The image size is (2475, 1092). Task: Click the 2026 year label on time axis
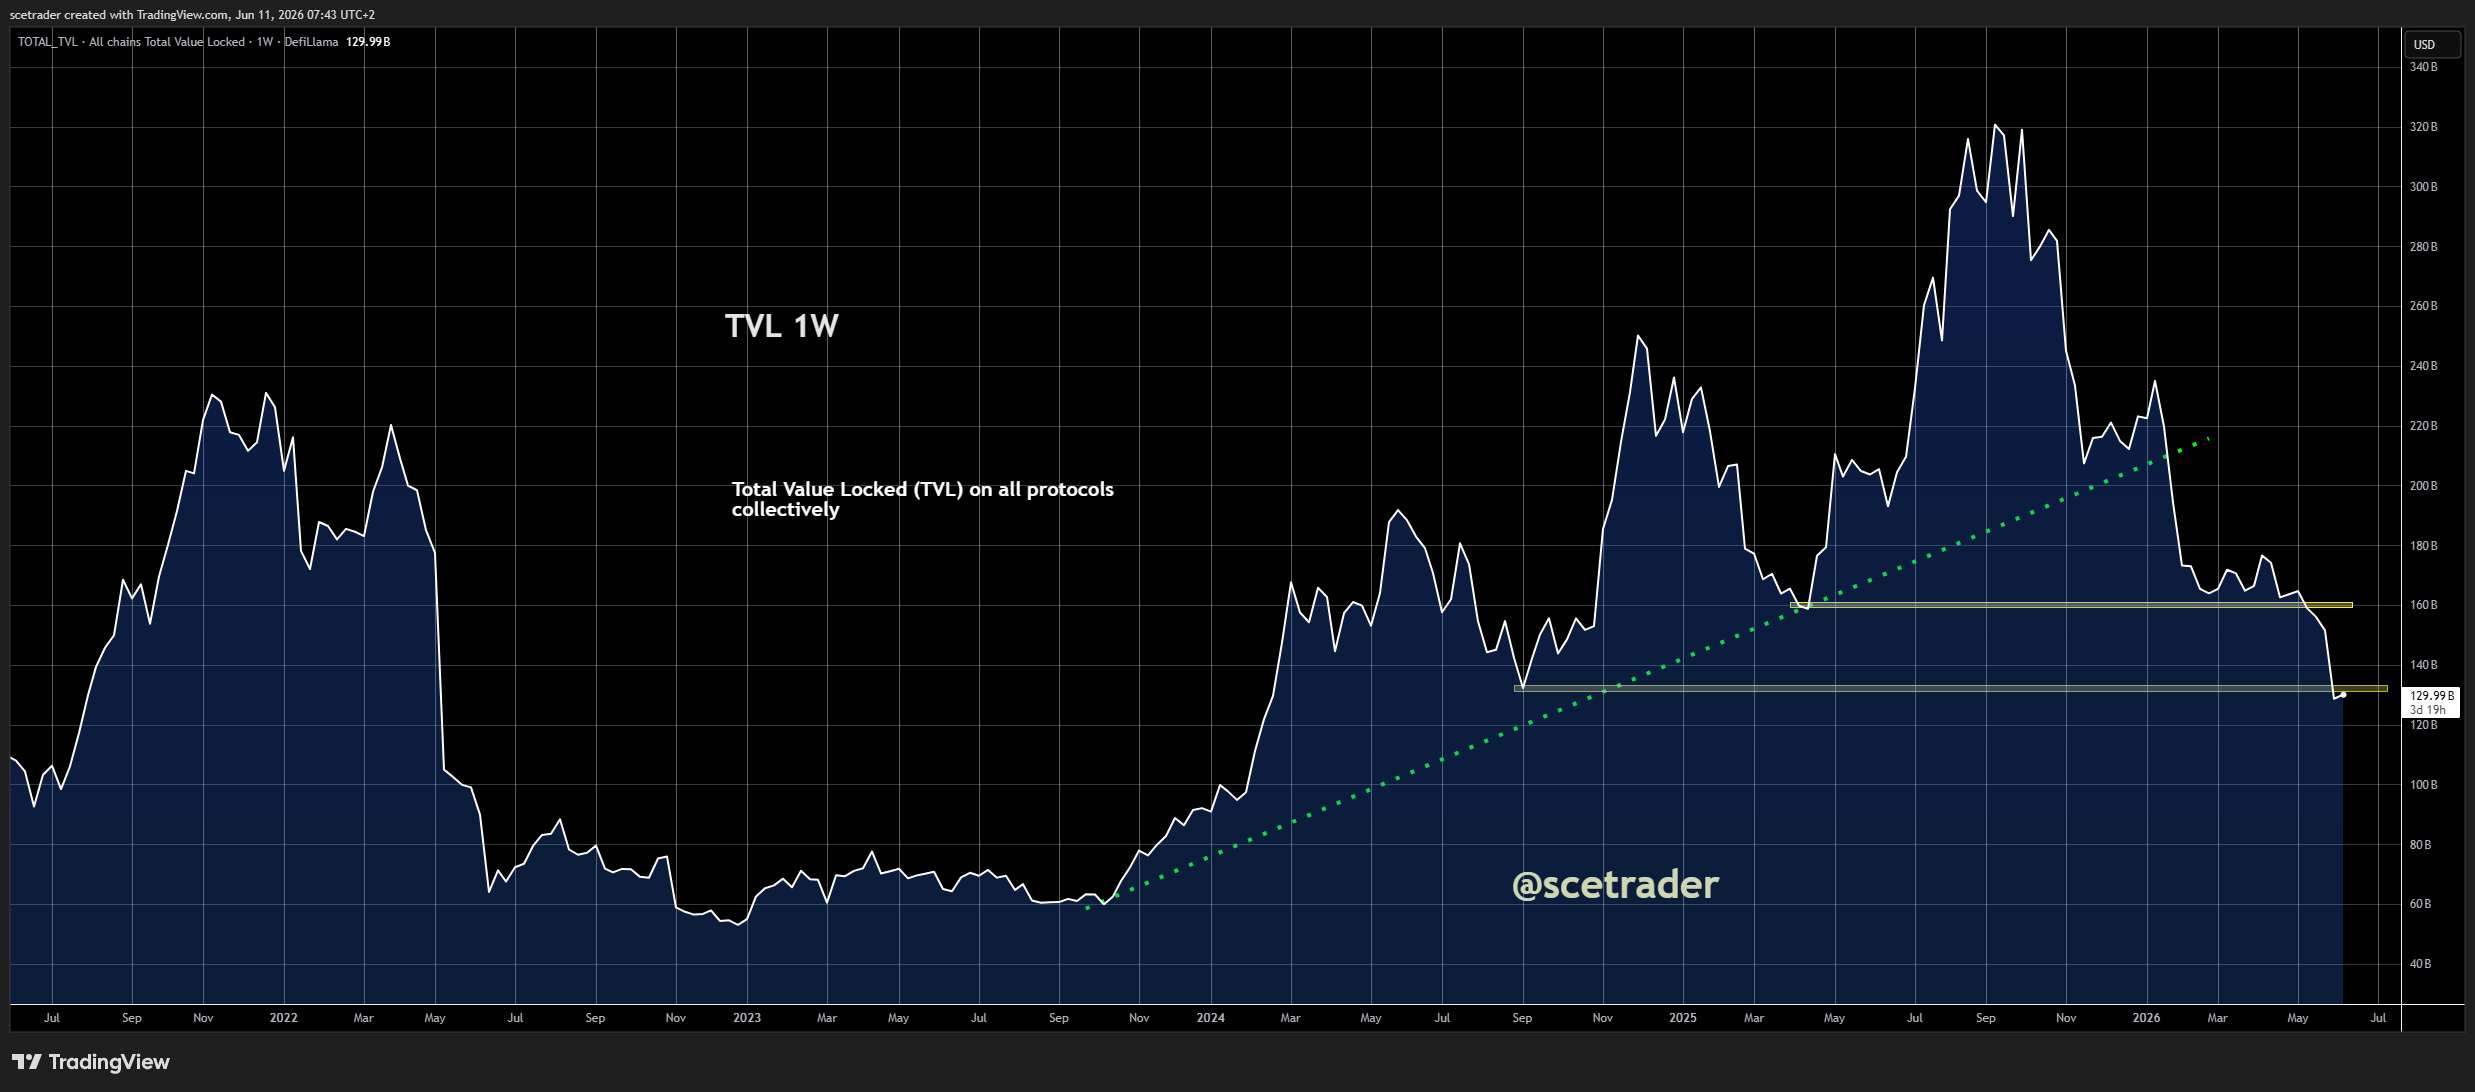pyautogui.click(x=2146, y=1018)
